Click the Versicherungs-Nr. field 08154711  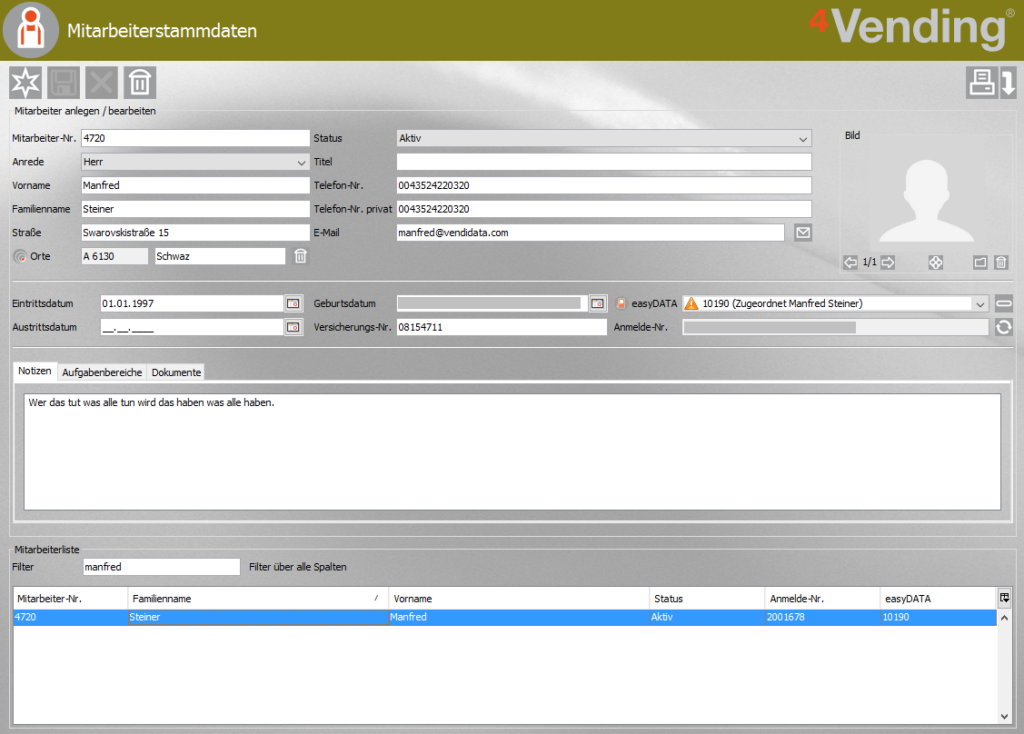point(502,327)
